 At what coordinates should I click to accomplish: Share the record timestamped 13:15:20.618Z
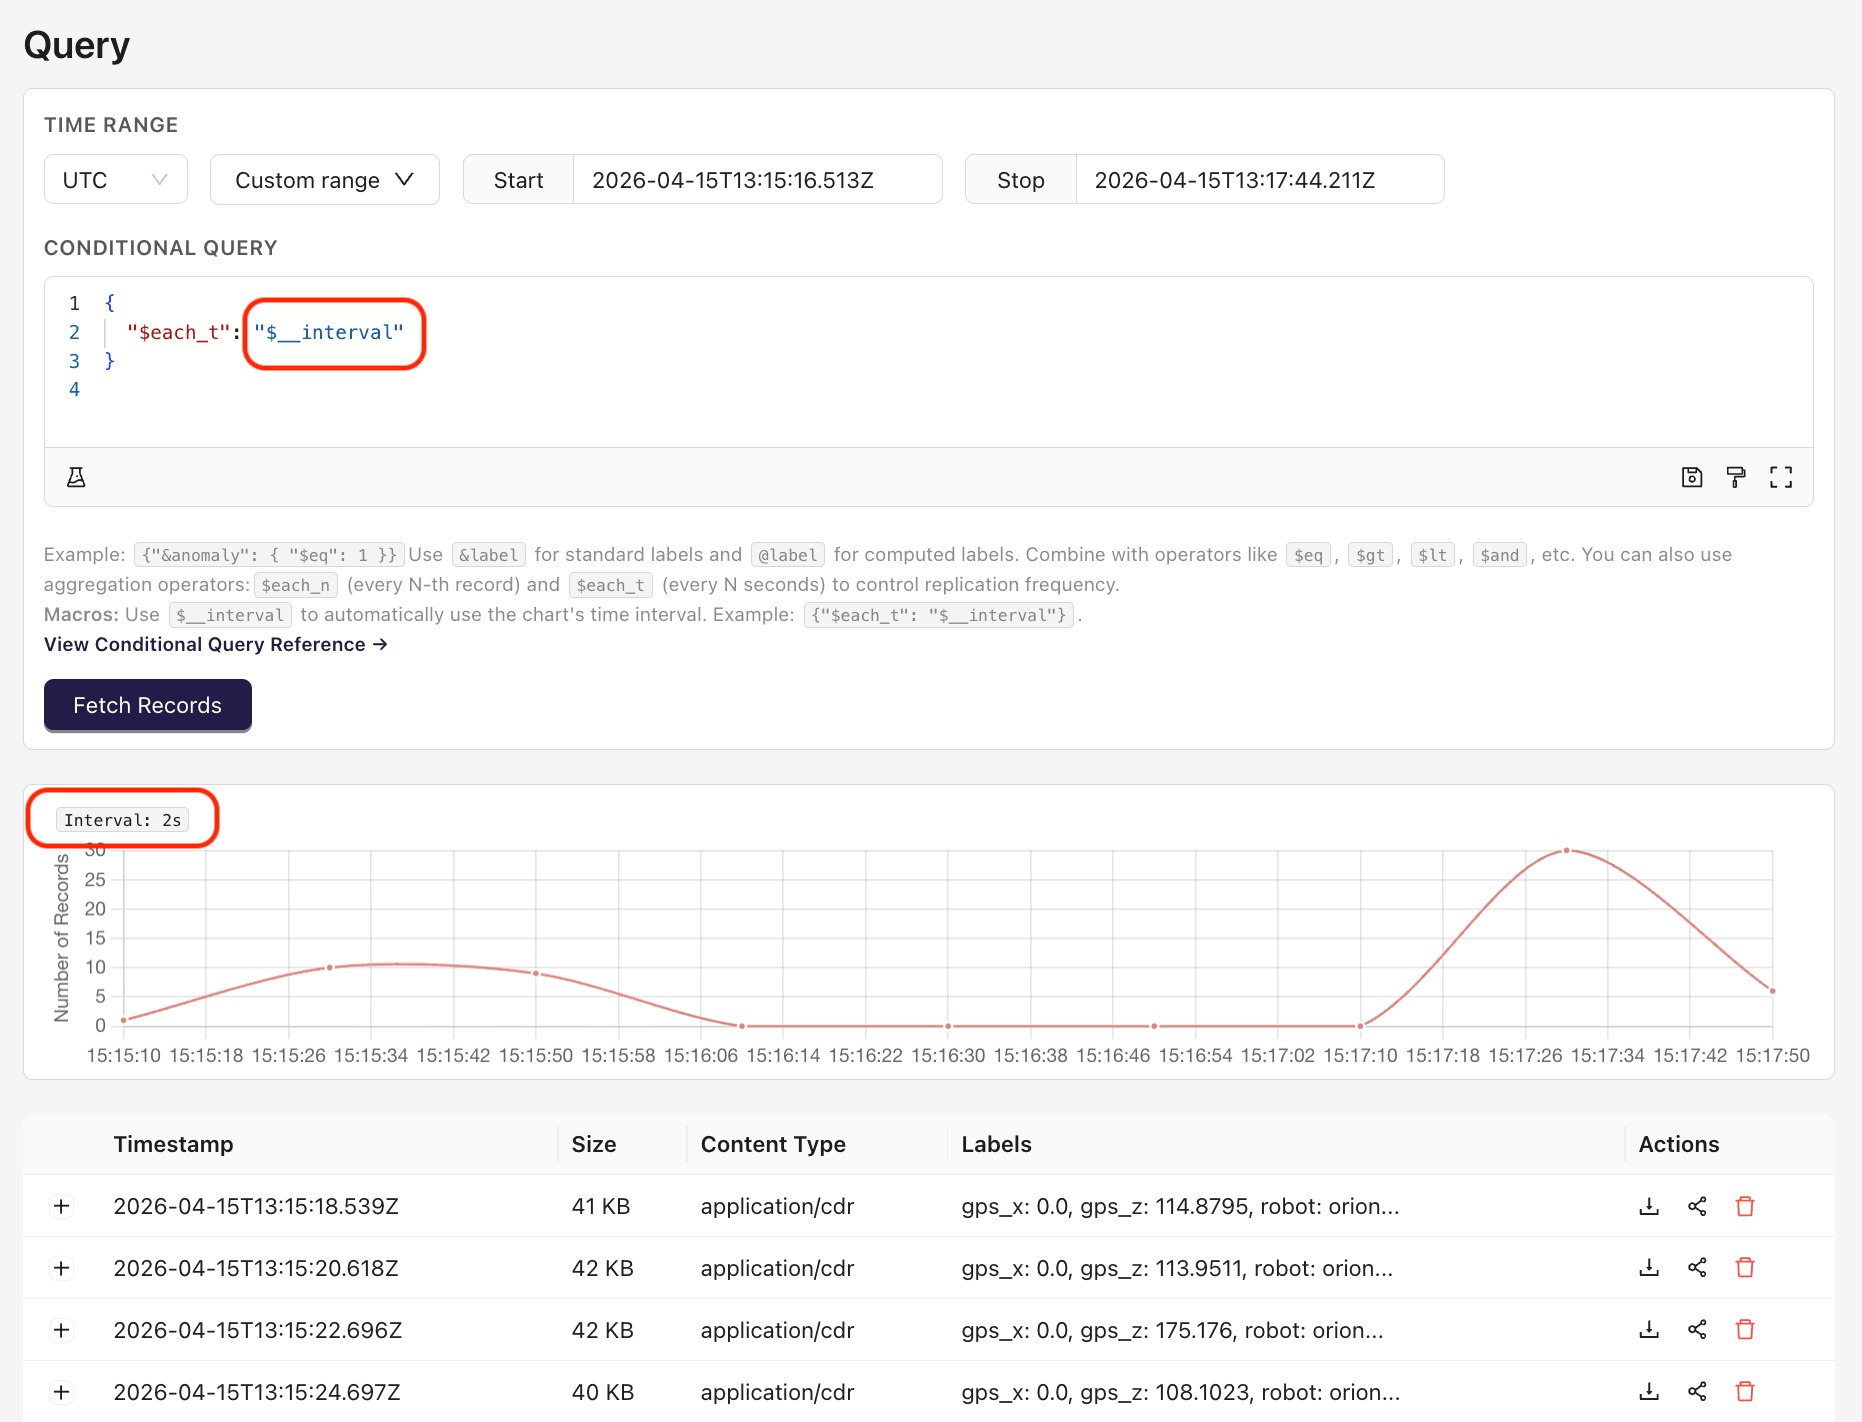point(1697,1268)
